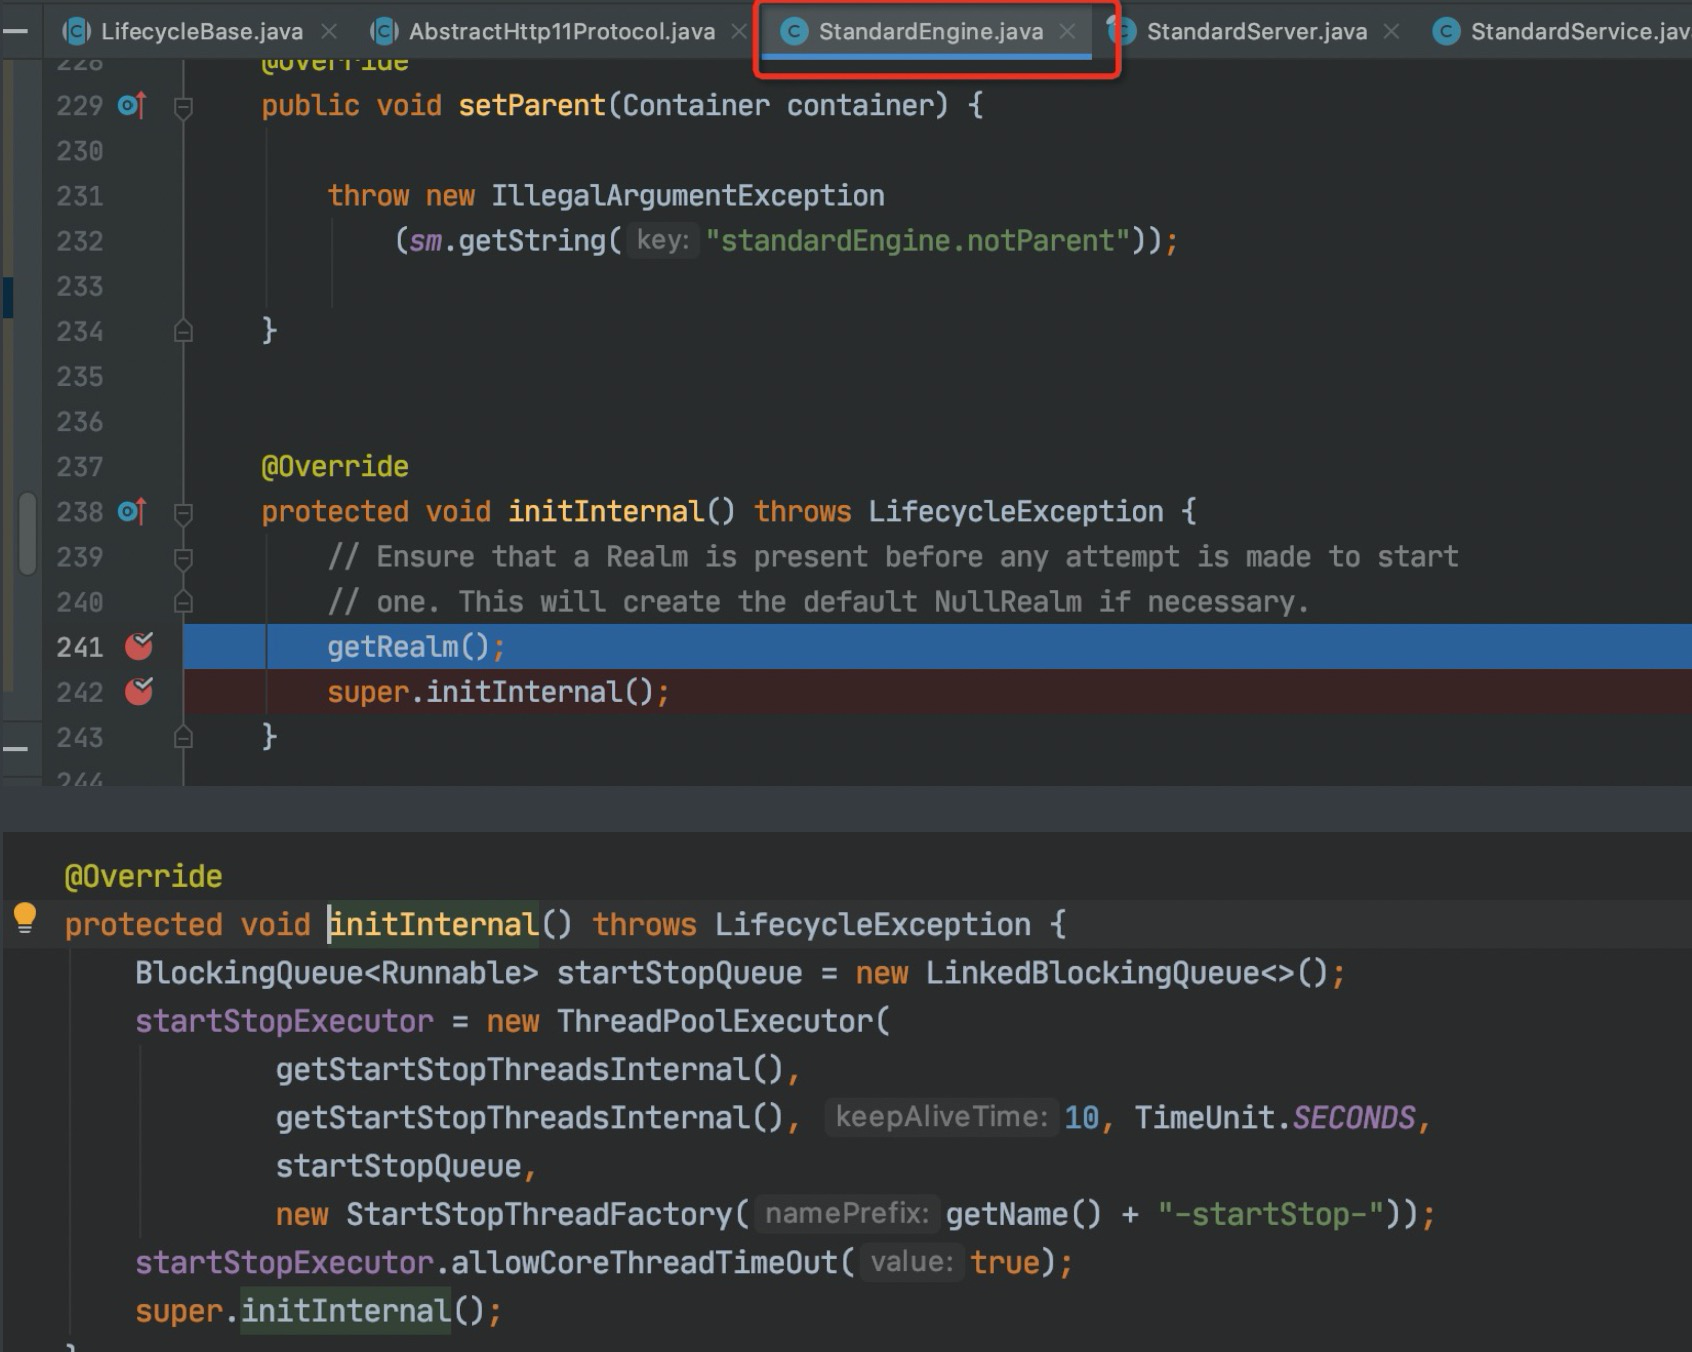Click the "standardEngine.notParent" string literal
The image size is (1692, 1352).
coord(918,241)
